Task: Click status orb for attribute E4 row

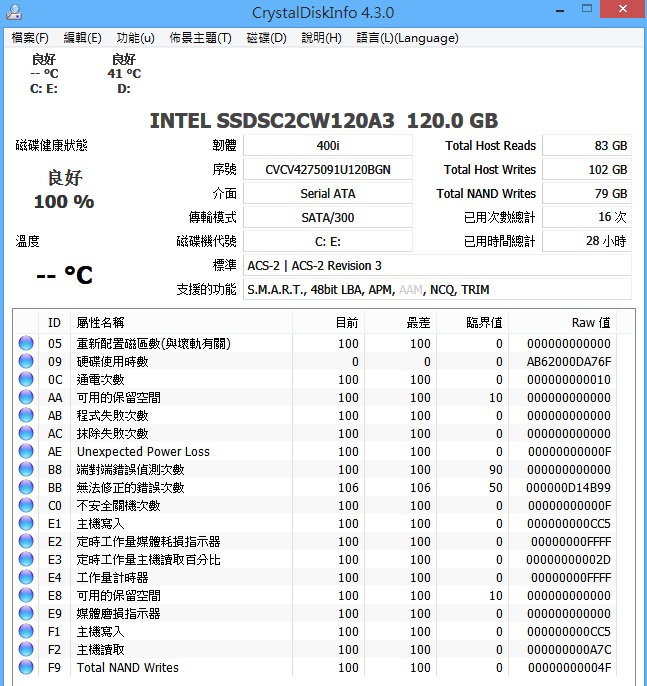Action: pos(26,577)
